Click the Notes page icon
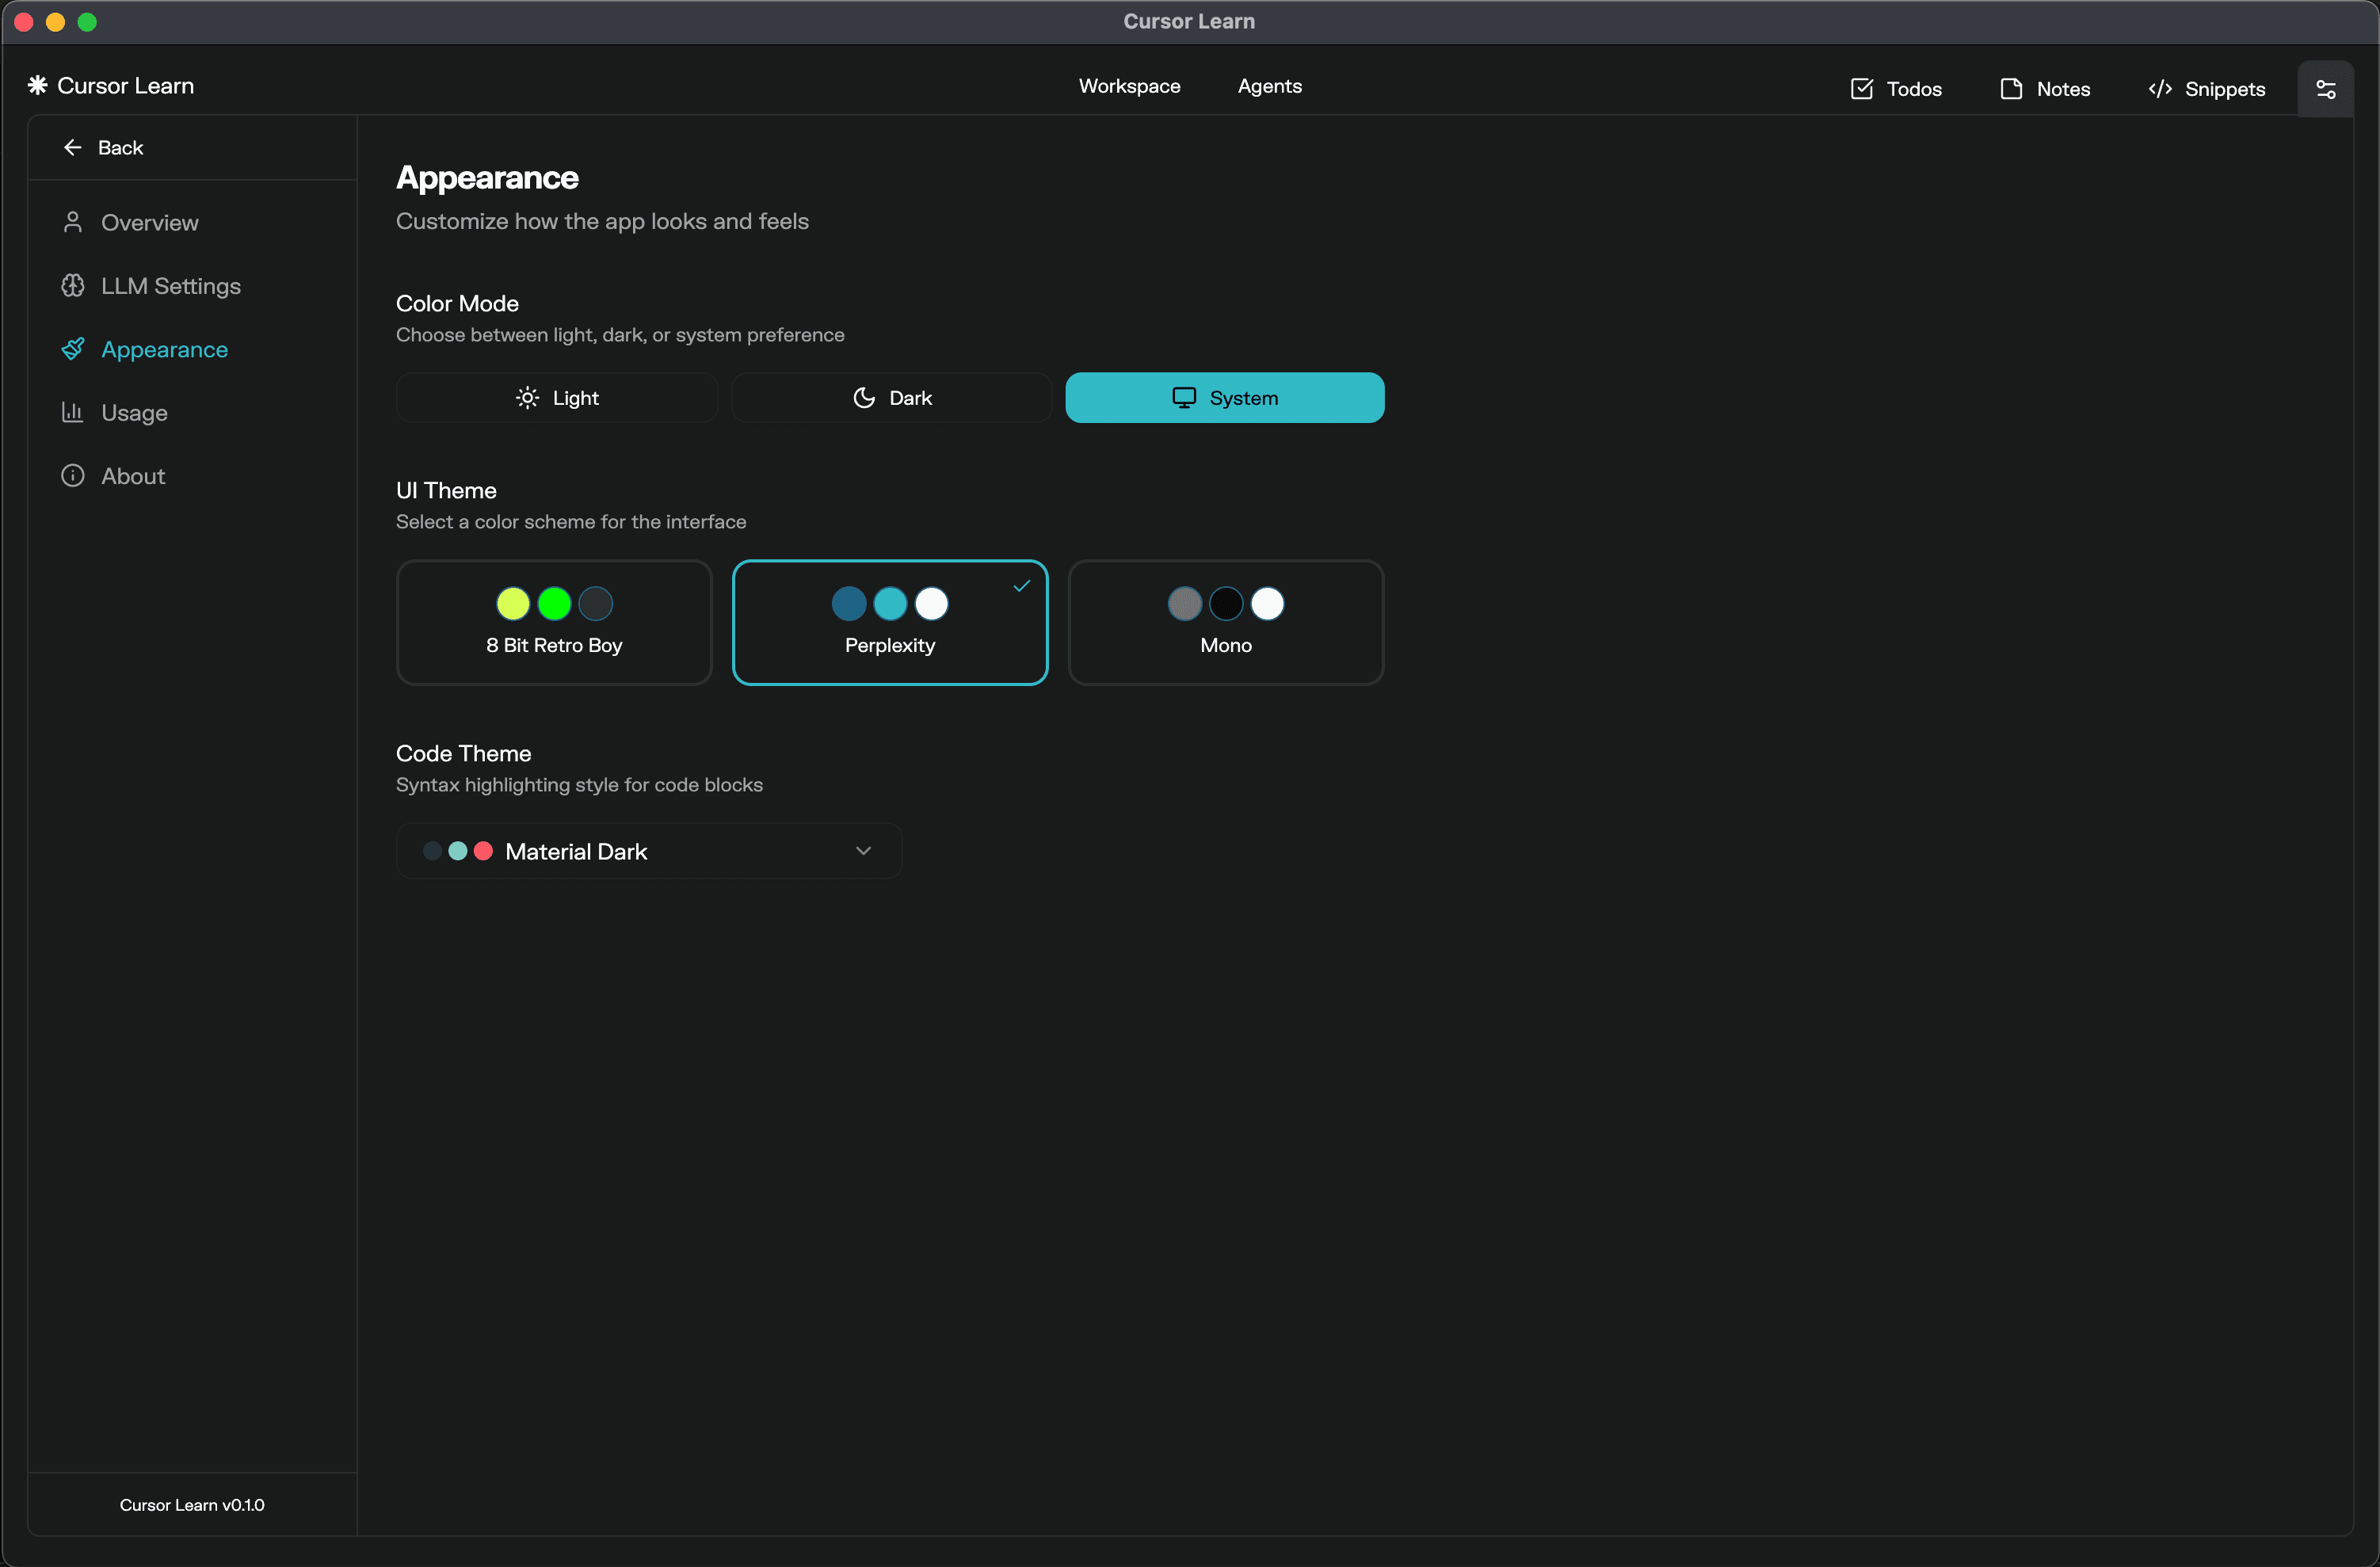This screenshot has height=1567, width=2380. pyautogui.click(x=2010, y=89)
